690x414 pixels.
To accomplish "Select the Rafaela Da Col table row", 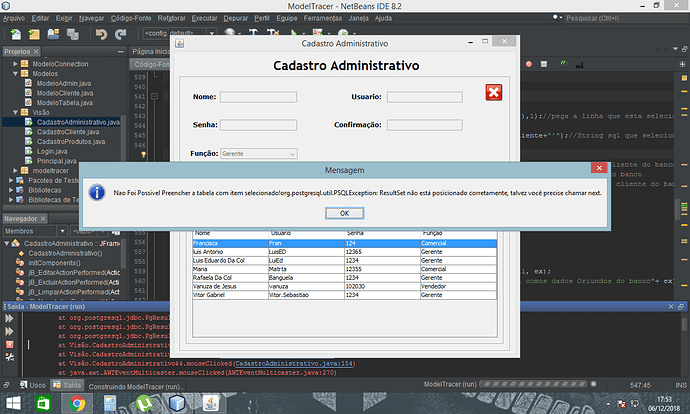I will (345, 278).
